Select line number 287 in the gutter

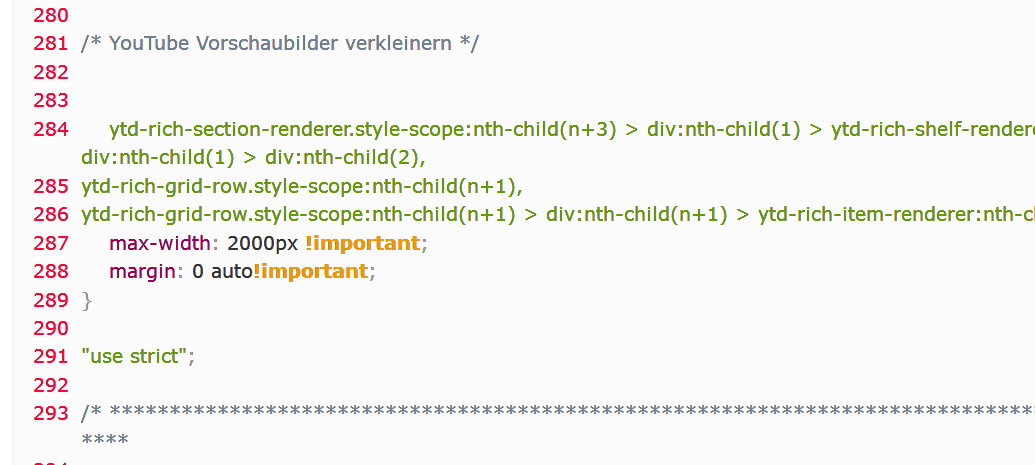point(50,243)
